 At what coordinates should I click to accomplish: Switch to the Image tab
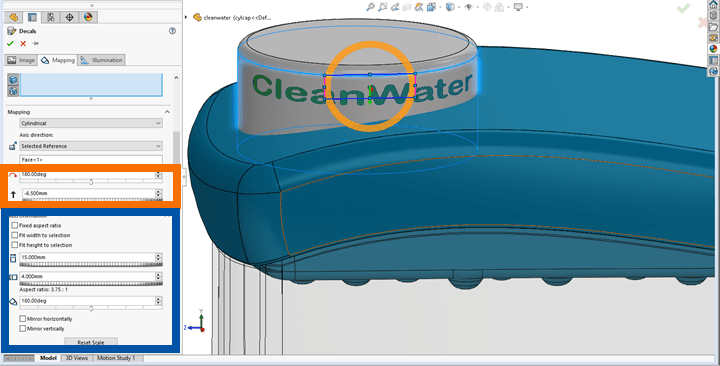click(21, 60)
